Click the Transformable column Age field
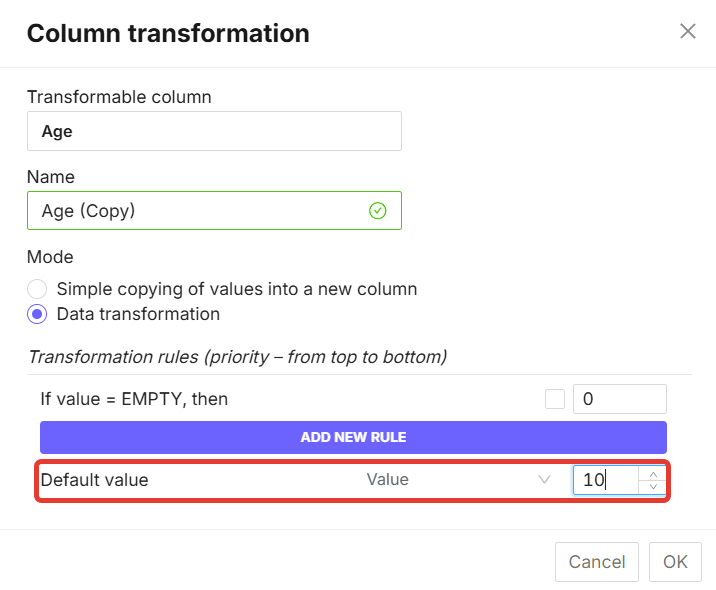The height and width of the screenshot is (590, 716). (x=214, y=131)
